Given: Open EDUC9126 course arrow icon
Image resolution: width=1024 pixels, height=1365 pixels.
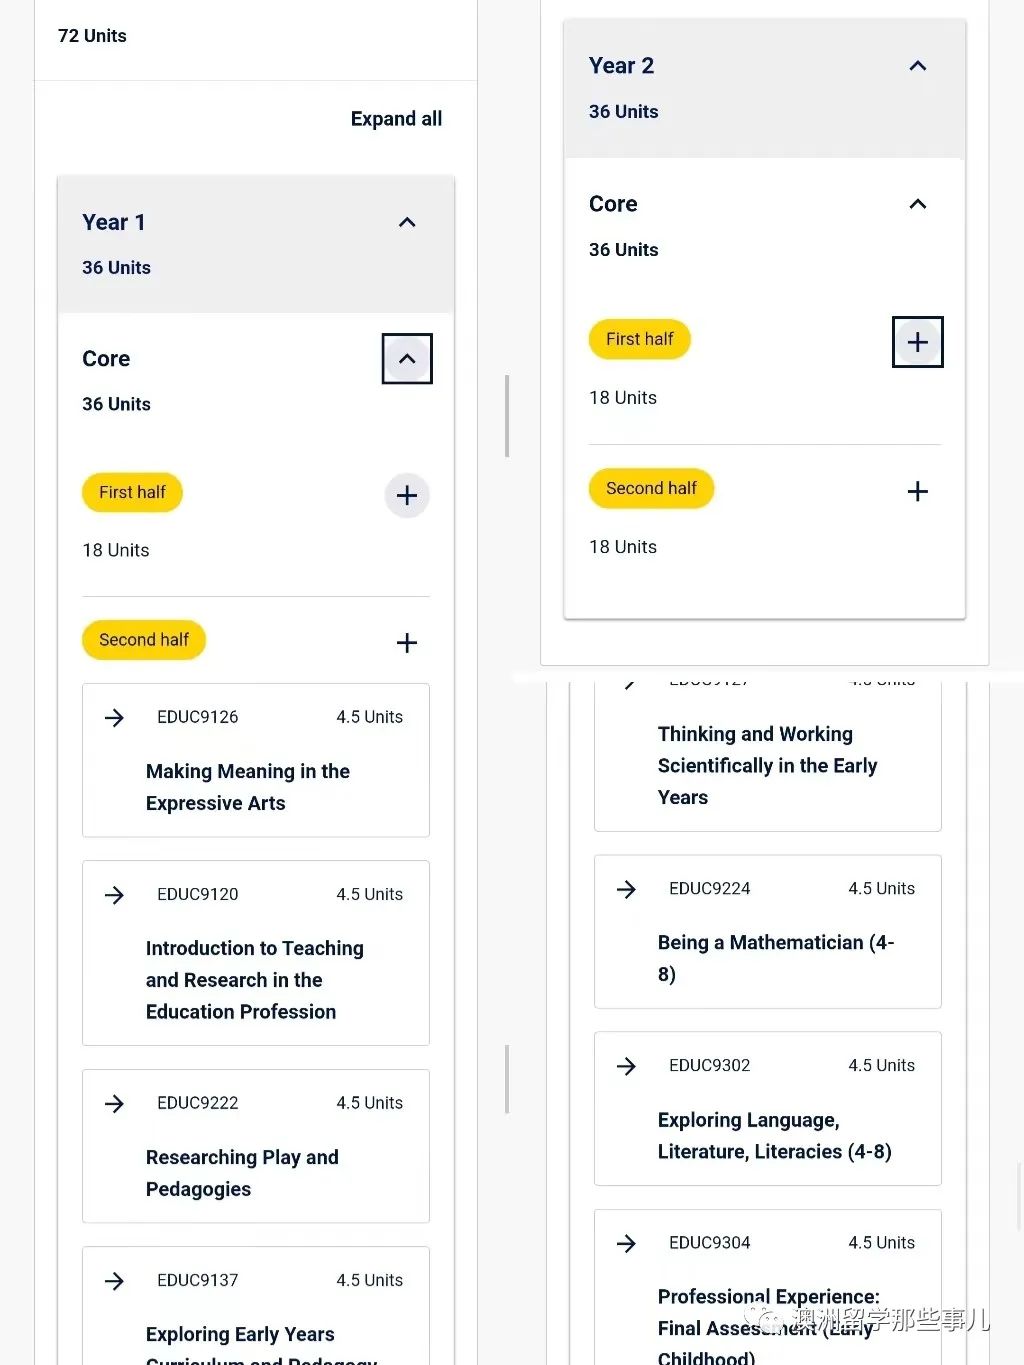Looking at the screenshot, I should point(115,718).
